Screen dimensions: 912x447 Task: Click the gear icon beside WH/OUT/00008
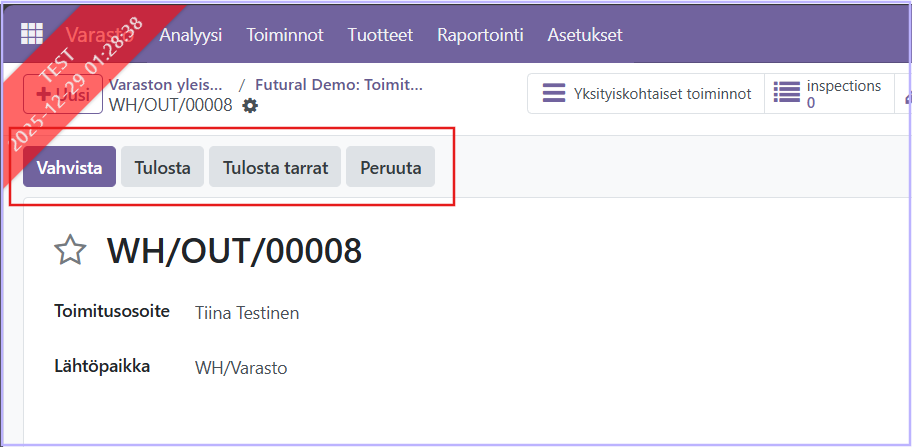250,105
